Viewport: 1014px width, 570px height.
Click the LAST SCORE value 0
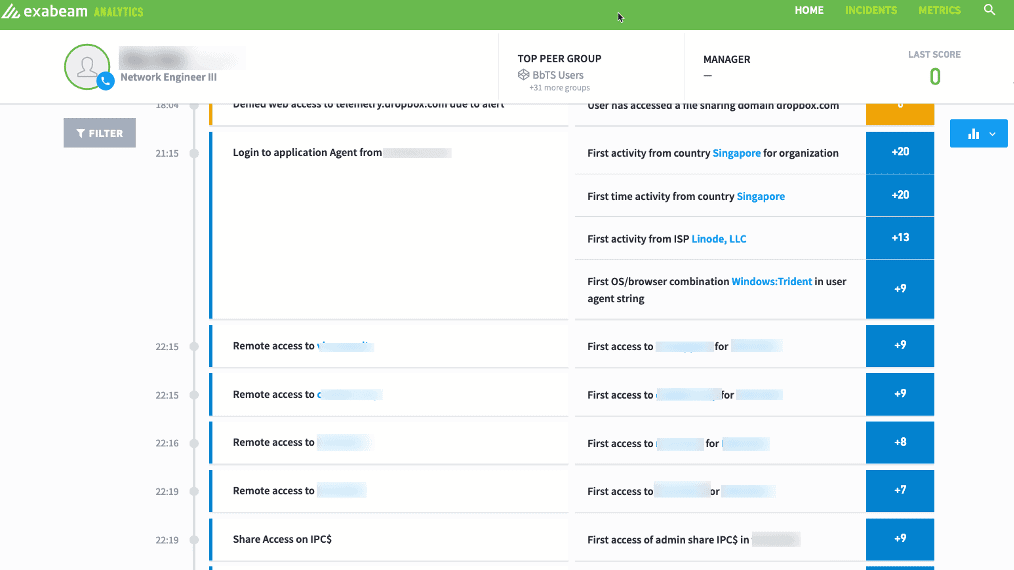pyautogui.click(x=934, y=77)
